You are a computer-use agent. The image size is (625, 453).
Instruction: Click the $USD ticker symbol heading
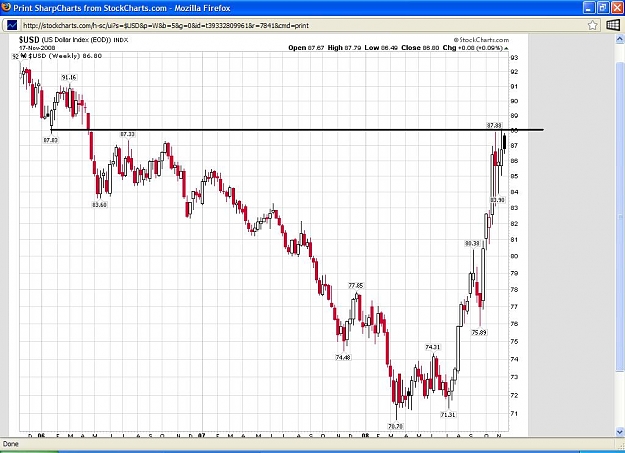[x=29, y=39]
